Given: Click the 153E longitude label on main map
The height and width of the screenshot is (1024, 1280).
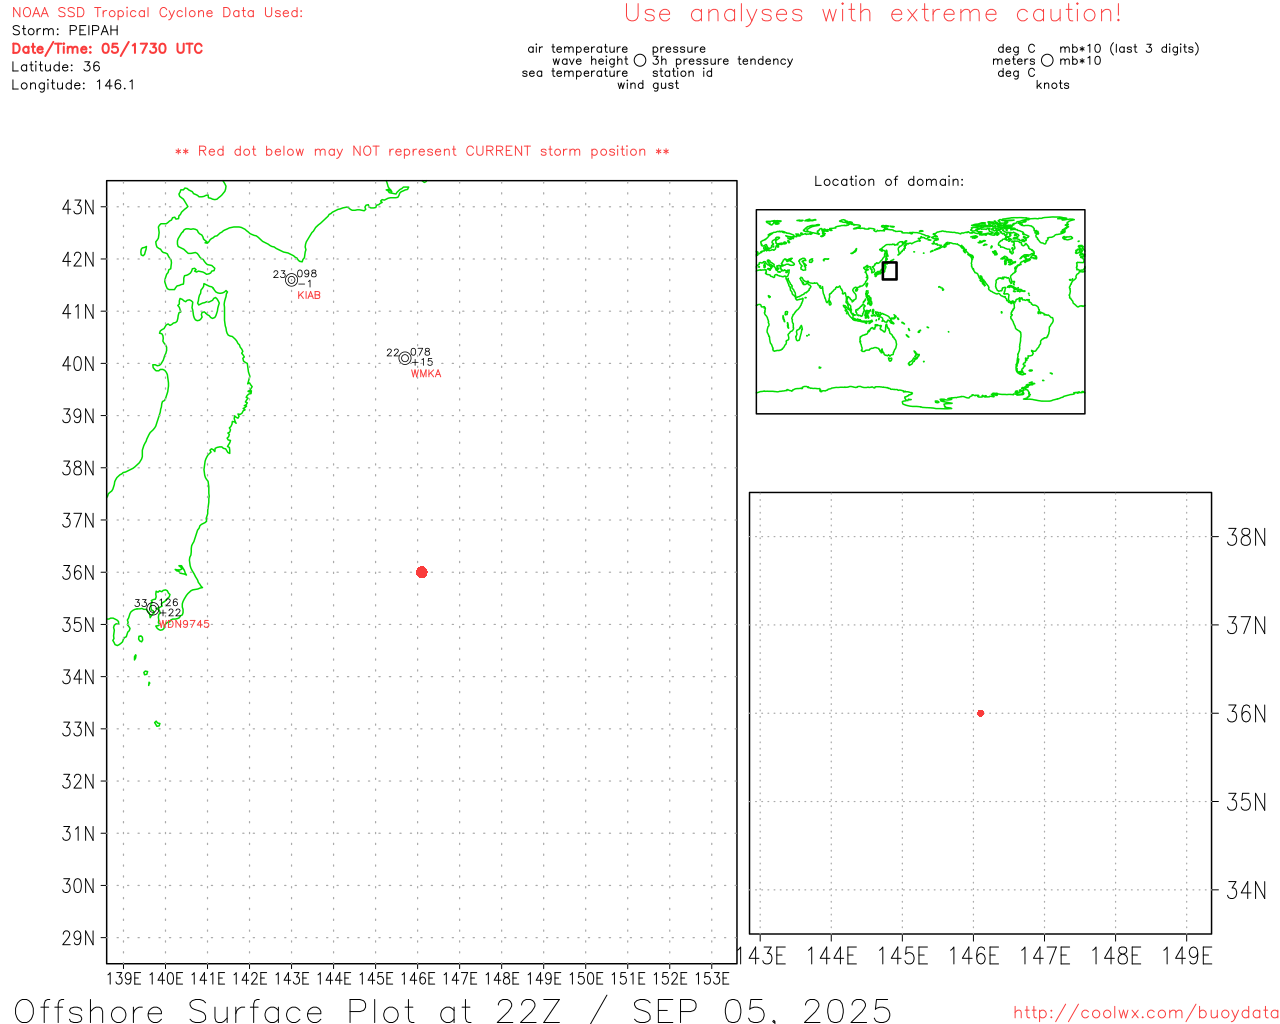Looking at the screenshot, I should click(x=712, y=978).
